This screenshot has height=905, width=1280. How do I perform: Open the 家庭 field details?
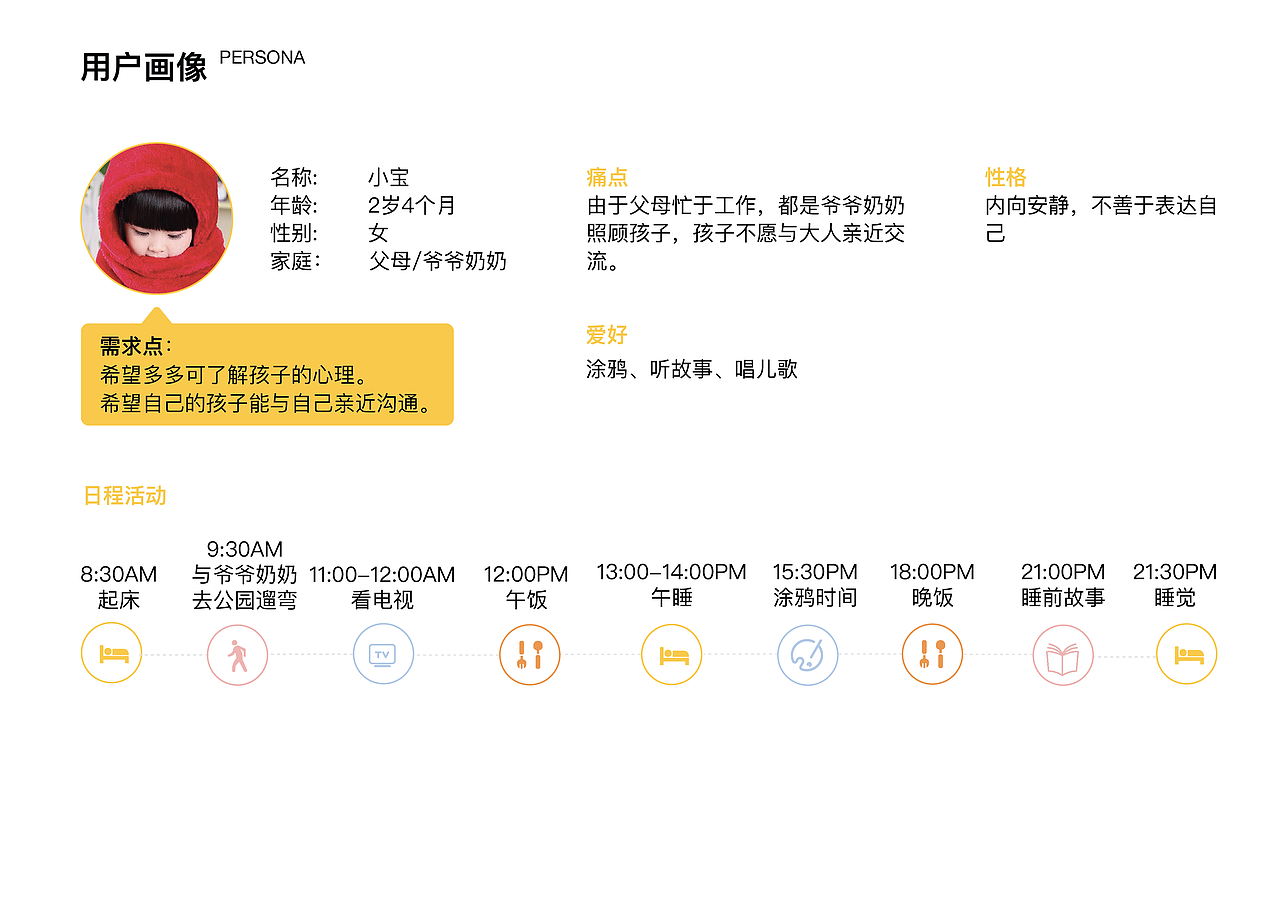pyautogui.click(x=295, y=261)
